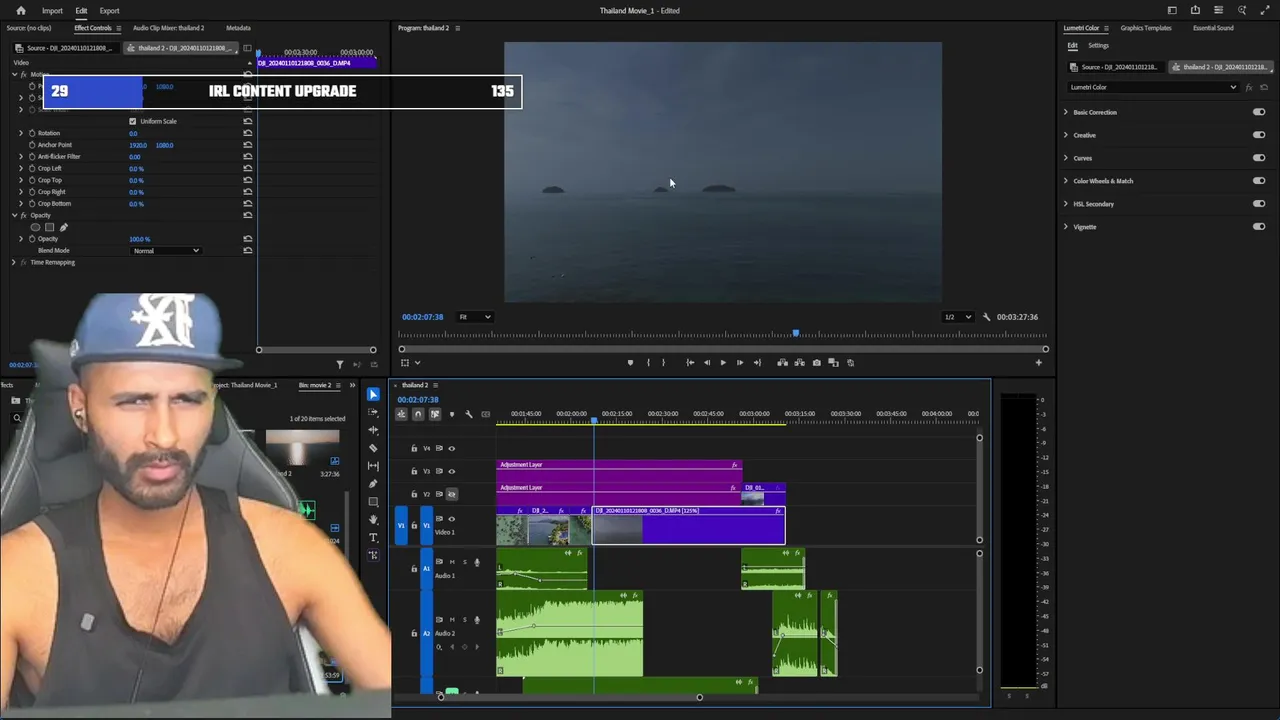Image resolution: width=1280 pixels, height=720 pixels.
Task: Go to Out point
Action: coord(757,363)
